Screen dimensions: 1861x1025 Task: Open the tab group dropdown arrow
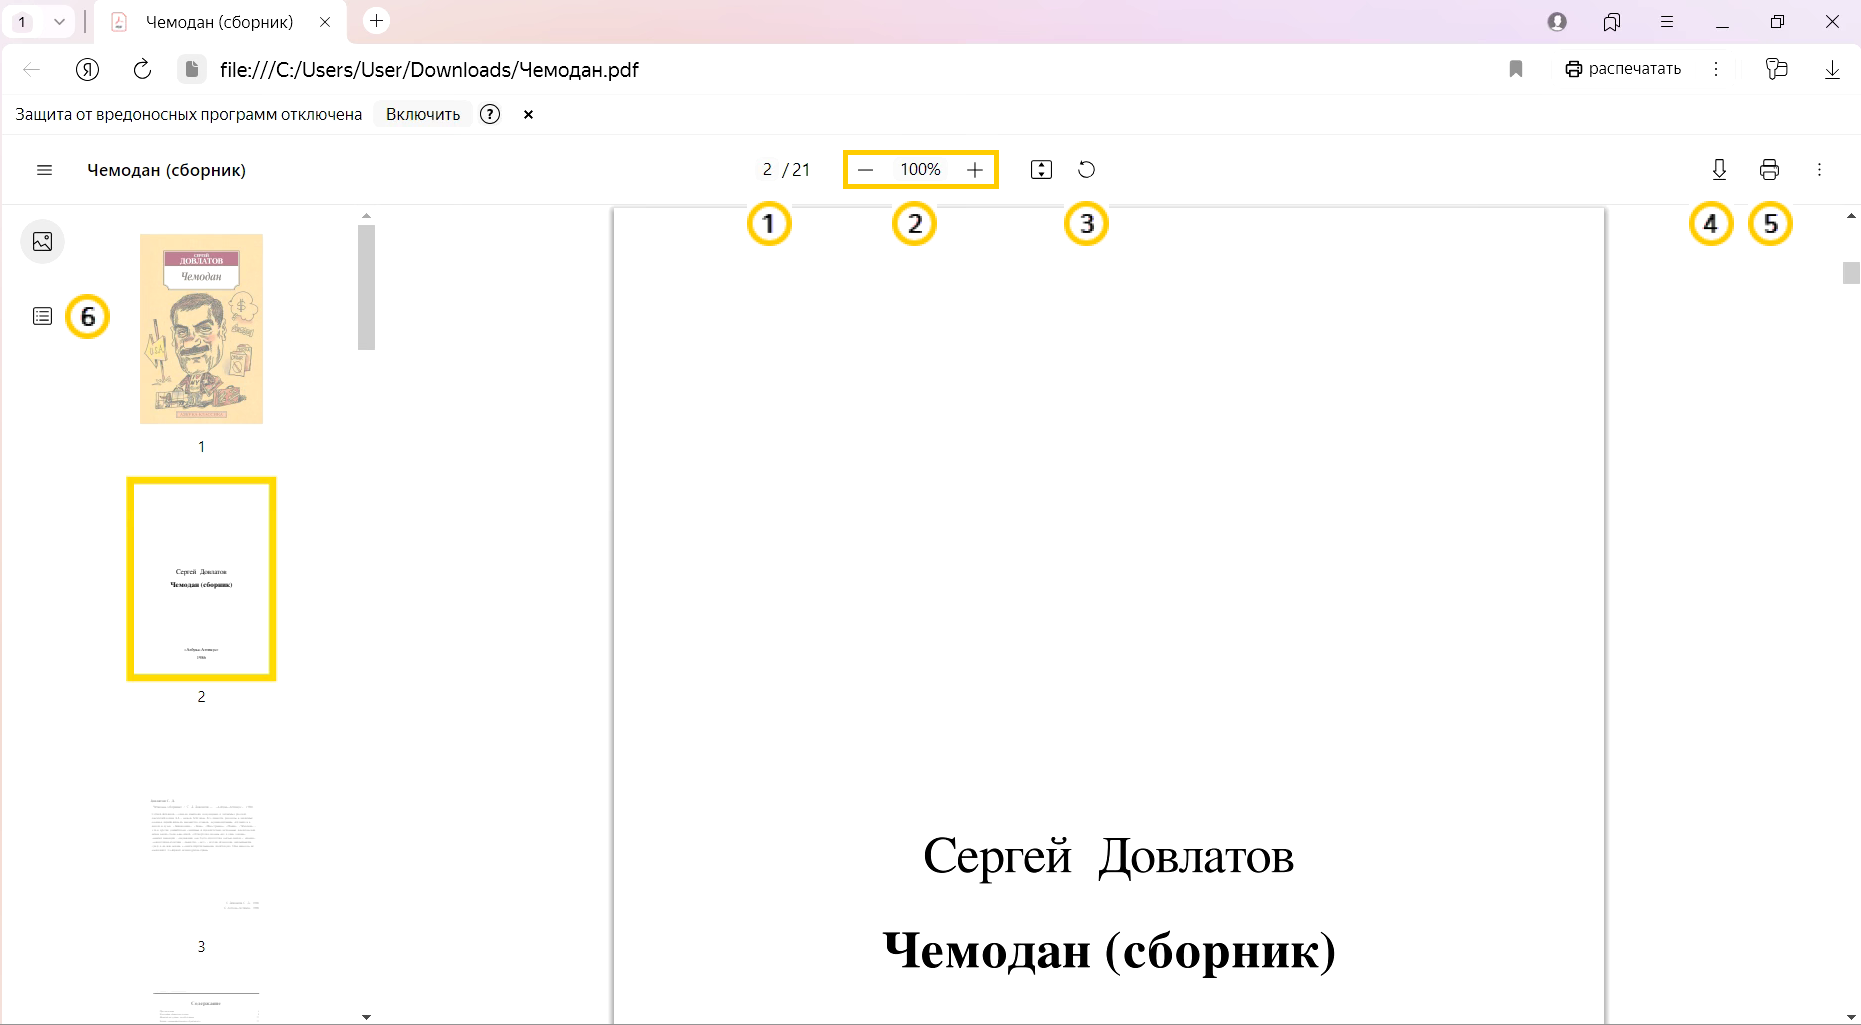[x=59, y=22]
